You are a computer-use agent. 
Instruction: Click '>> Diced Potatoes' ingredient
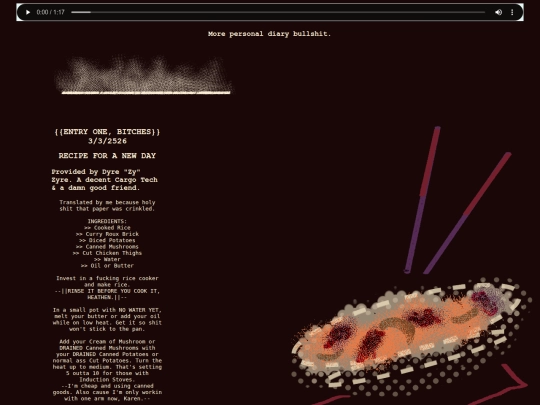pos(107,240)
